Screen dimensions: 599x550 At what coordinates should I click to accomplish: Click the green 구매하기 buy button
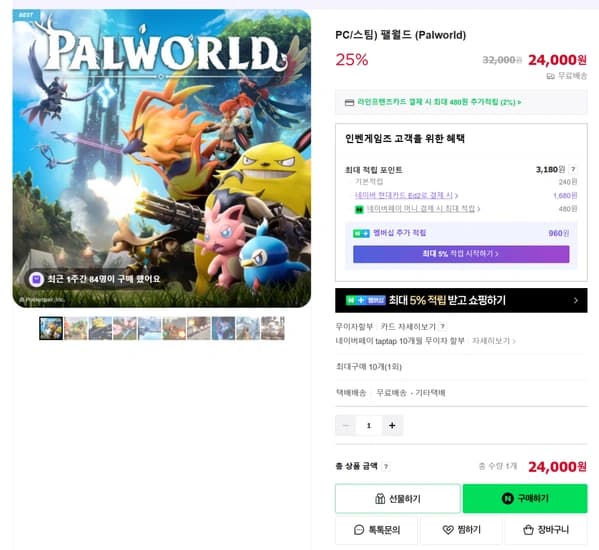click(525, 498)
